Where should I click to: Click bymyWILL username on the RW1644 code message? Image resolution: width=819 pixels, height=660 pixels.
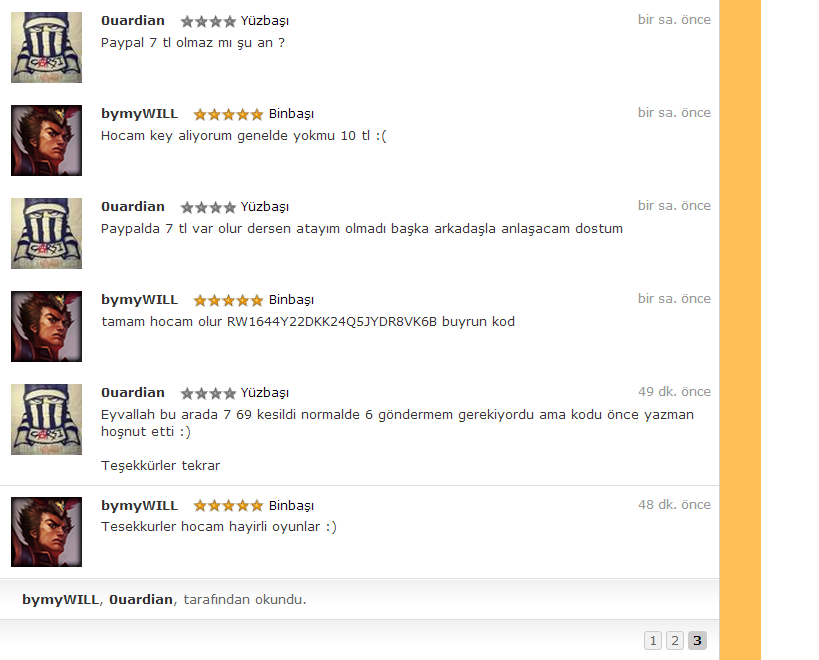(x=139, y=300)
